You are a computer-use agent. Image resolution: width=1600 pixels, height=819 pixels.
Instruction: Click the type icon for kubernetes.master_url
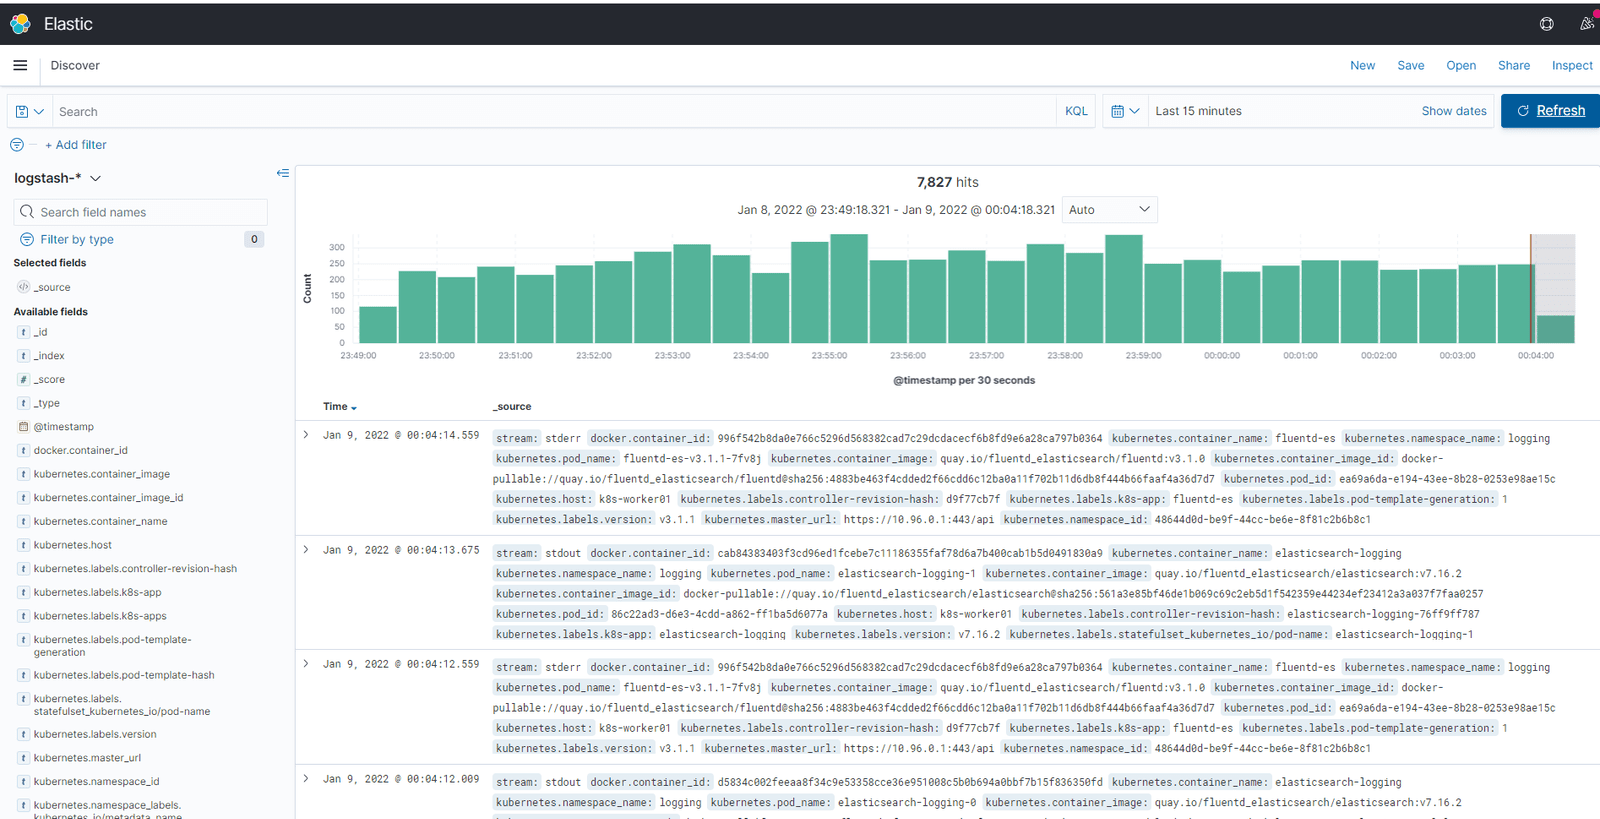click(23, 758)
